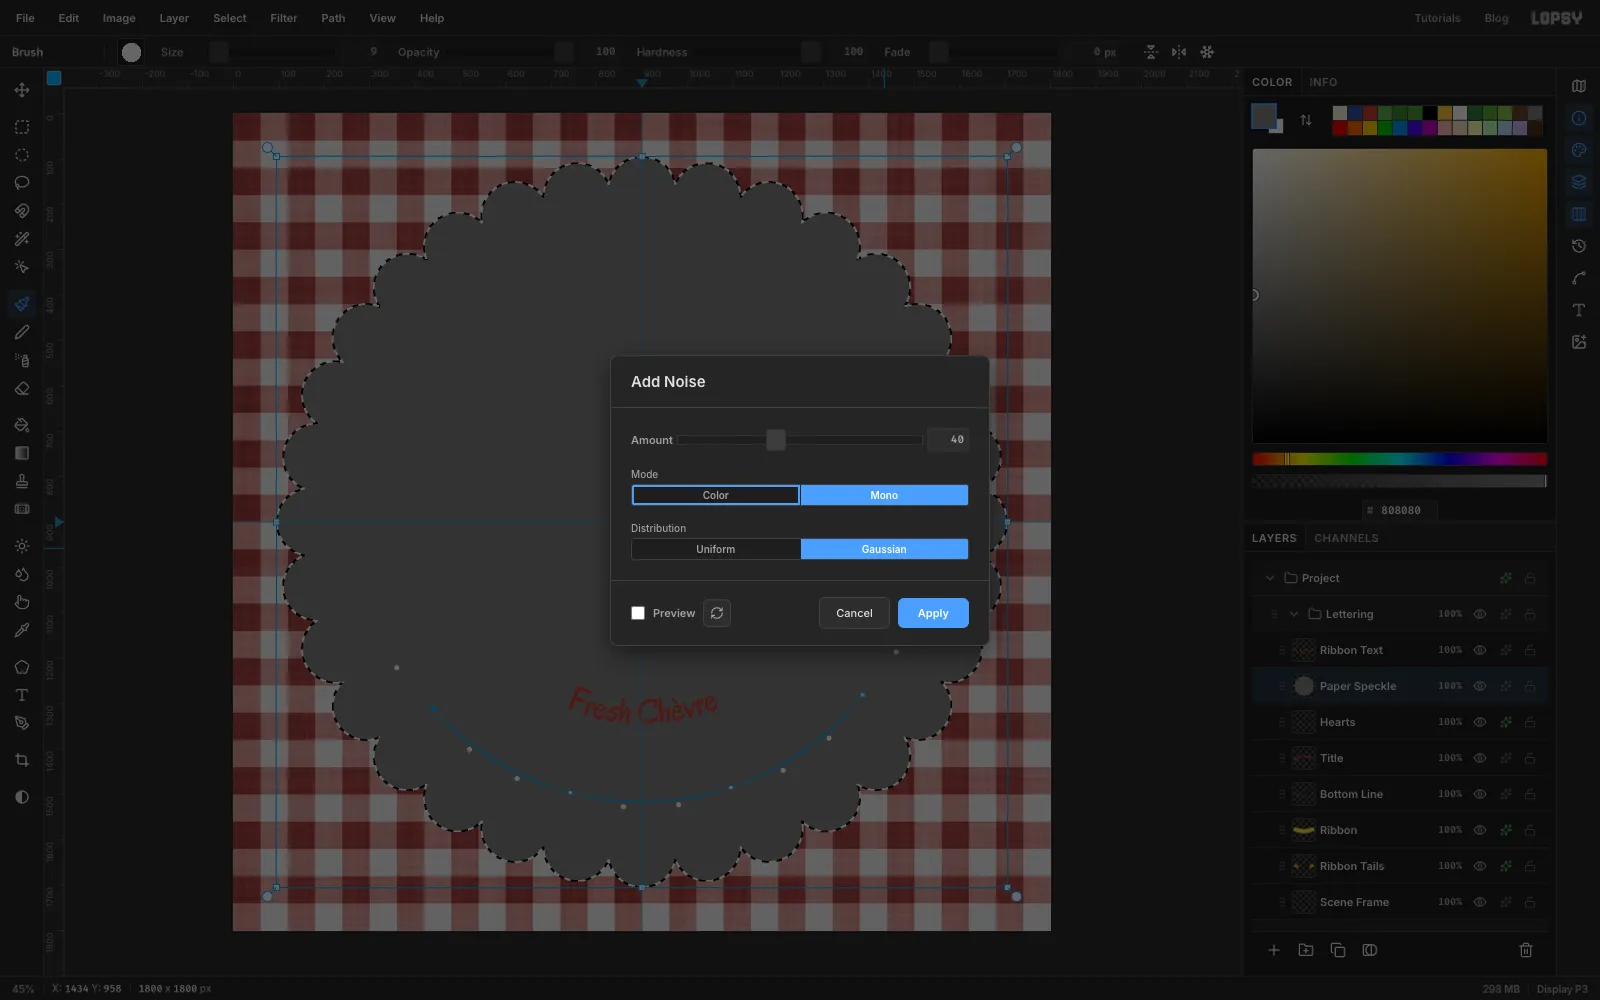
Task: Click the hue spectrum slider
Action: point(1400,459)
